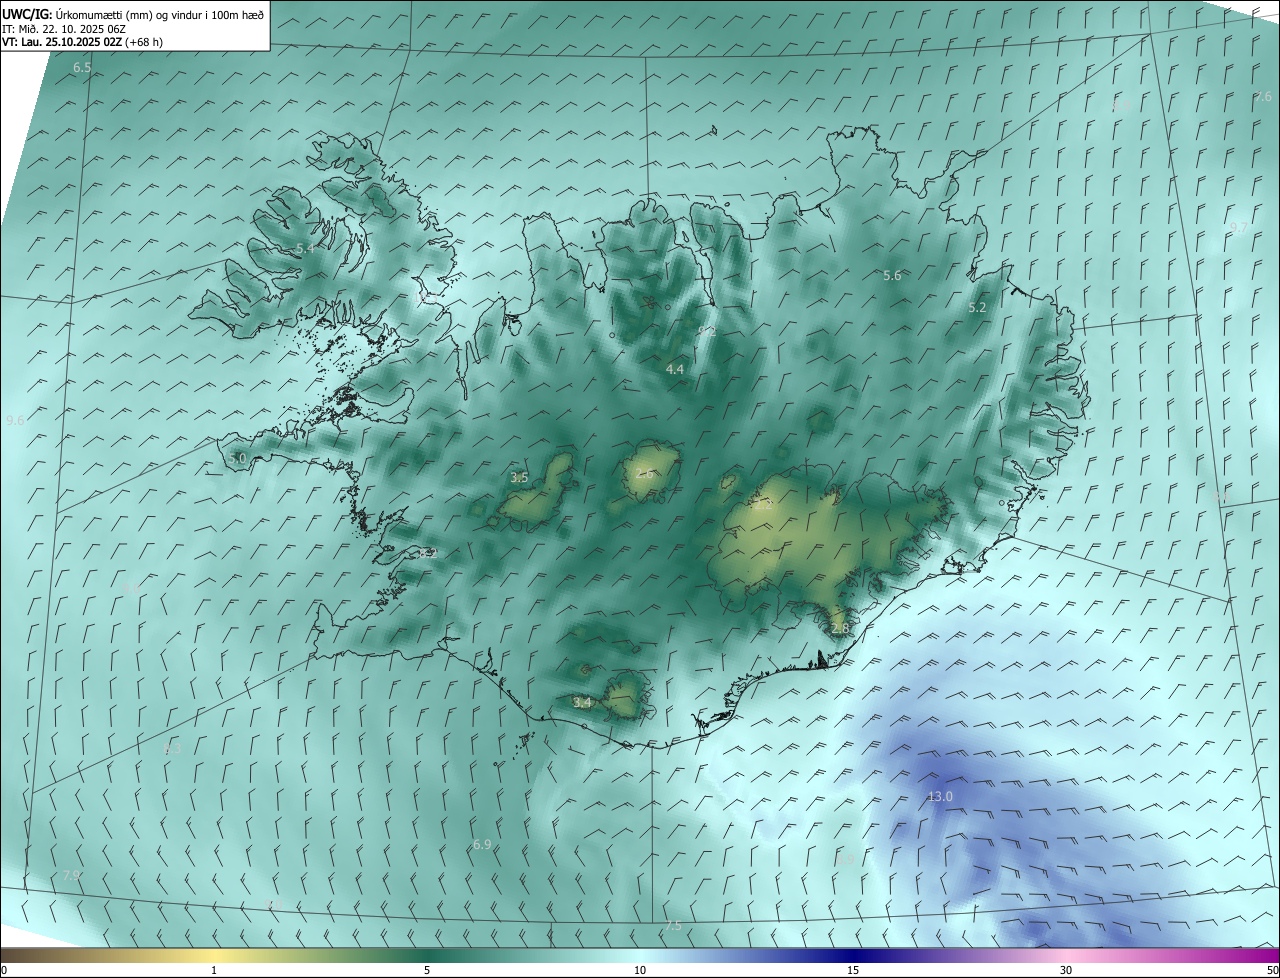Select the initialization time line 'IT: Mið. 22. 10. 2025 06Z'
The image size is (1280, 978).
click(63, 29)
